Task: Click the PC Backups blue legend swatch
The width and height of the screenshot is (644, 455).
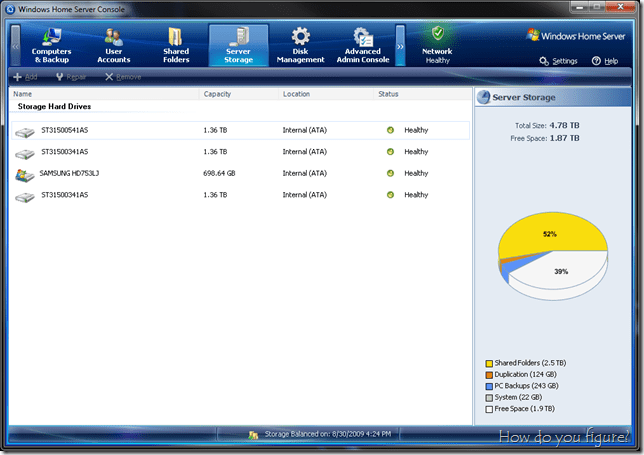Action: tap(488, 385)
